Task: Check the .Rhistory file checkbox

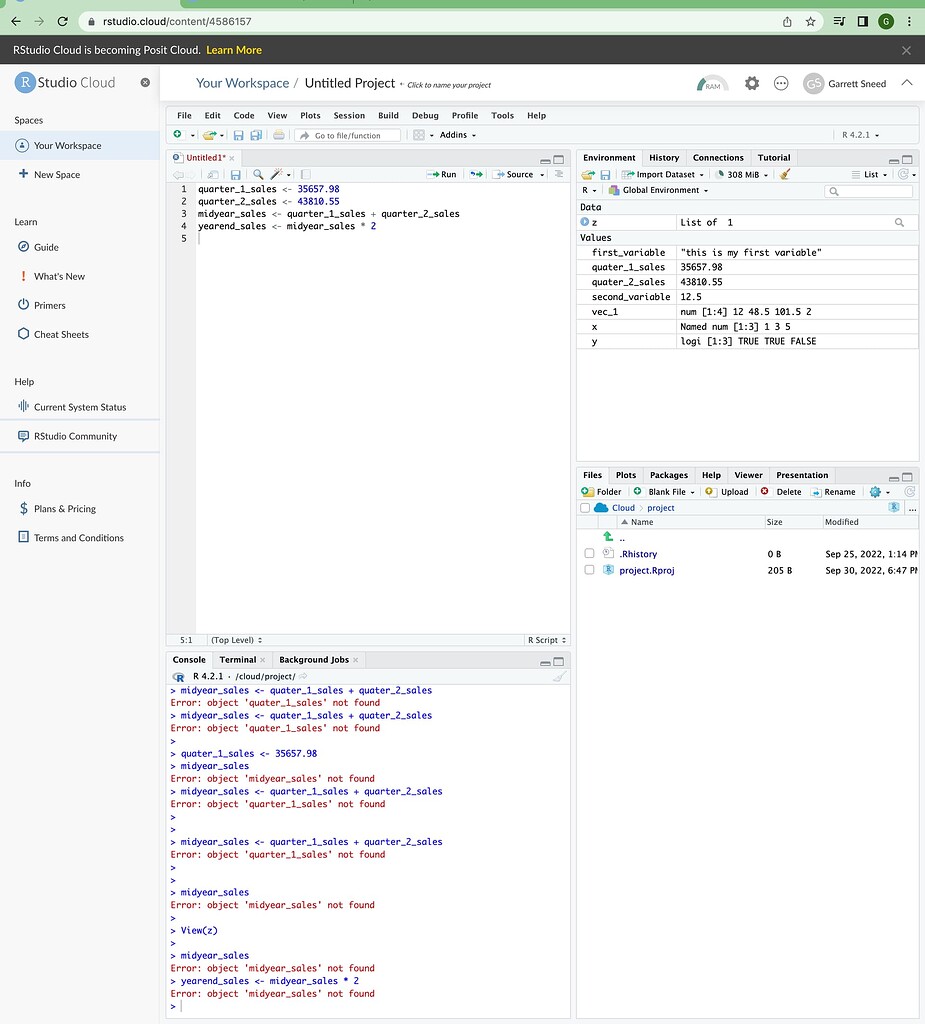Action: pos(589,554)
